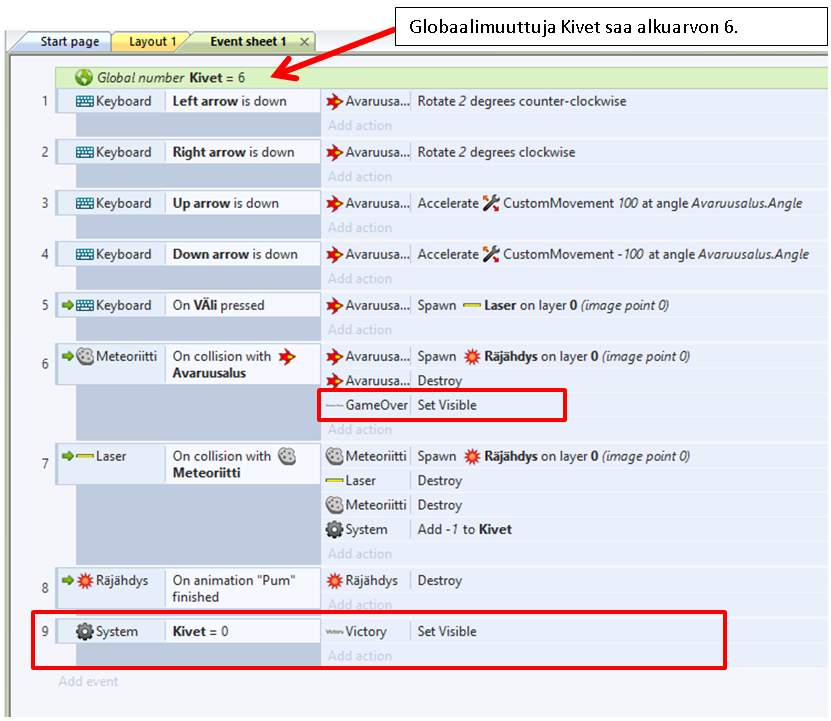Select the Left arrow is down condition
This screenshot has width=831, height=721.
click(x=229, y=101)
